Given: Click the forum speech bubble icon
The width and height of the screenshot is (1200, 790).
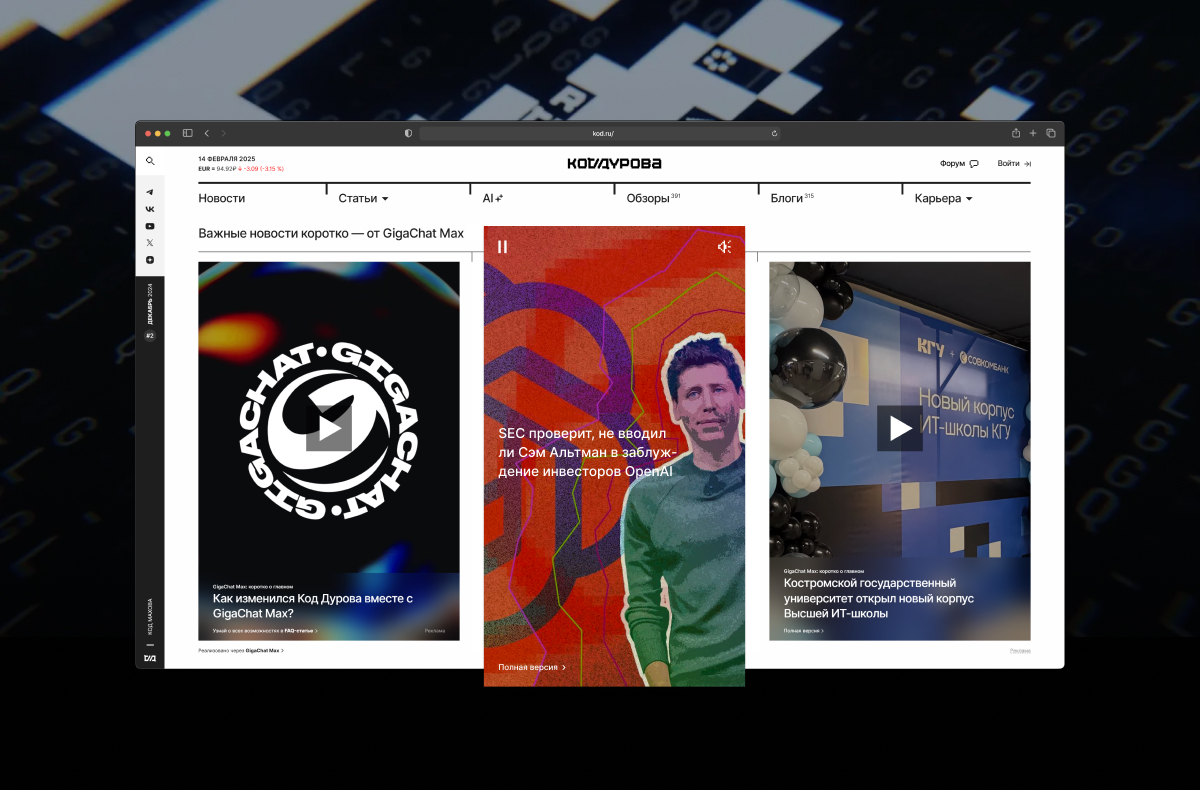Looking at the screenshot, I should 974,163.
